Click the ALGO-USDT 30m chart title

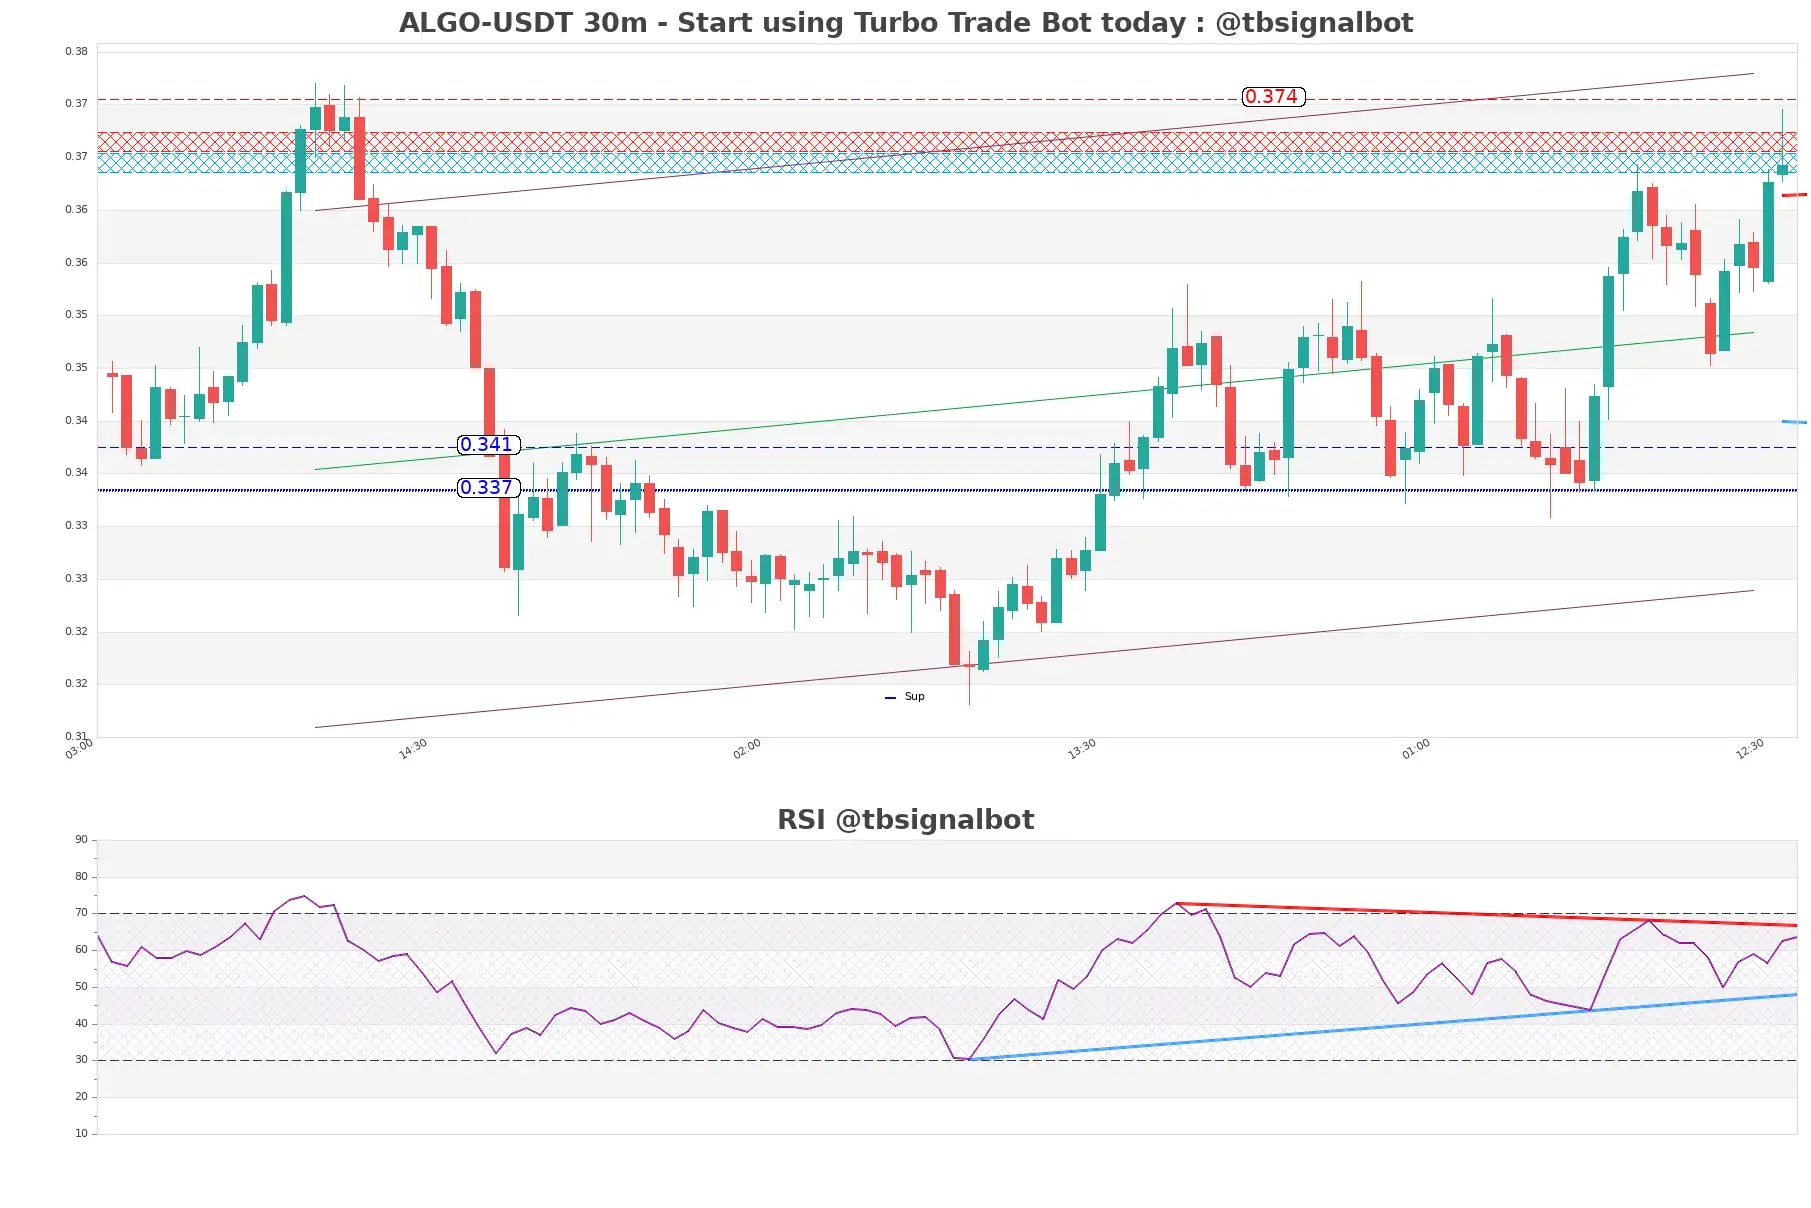coord(905,22)
